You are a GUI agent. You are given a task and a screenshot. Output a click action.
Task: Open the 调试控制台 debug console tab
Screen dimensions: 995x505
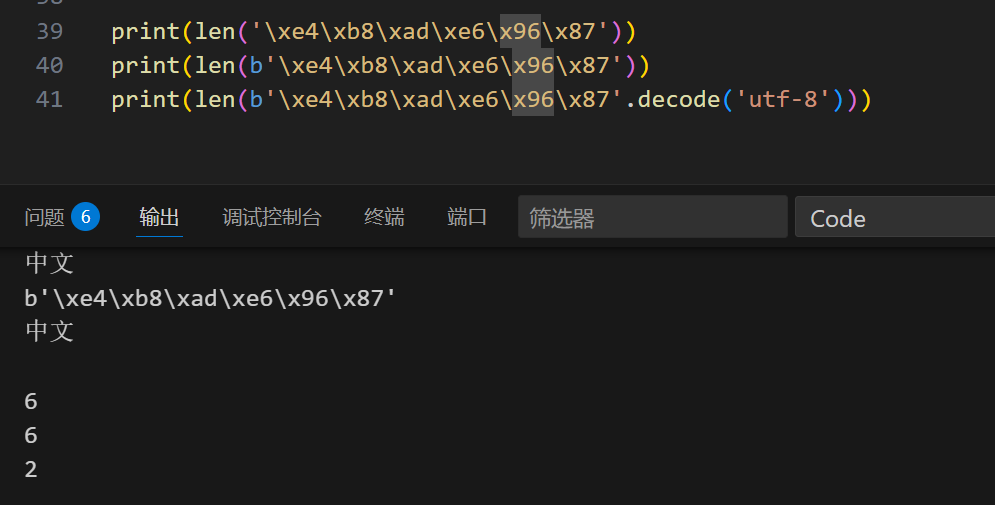(x=272, y=217)
